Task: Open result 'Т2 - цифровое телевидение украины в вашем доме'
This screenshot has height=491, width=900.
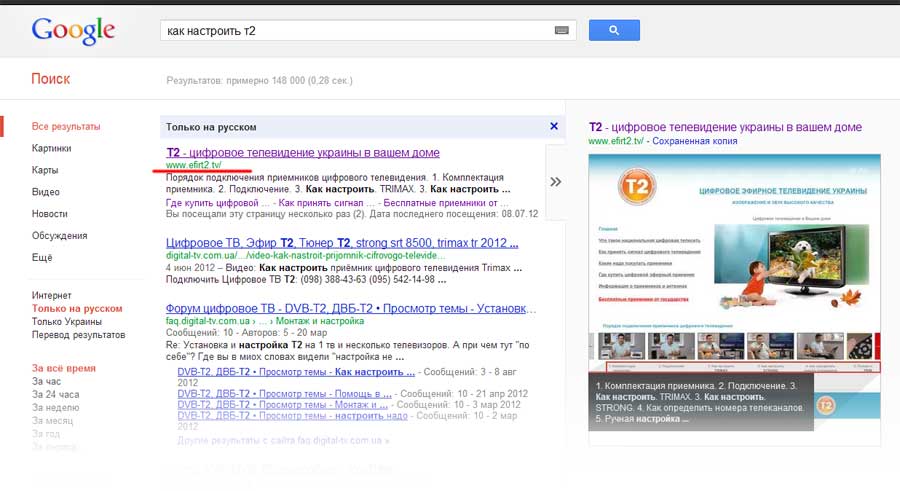Action: coord(303,153)
